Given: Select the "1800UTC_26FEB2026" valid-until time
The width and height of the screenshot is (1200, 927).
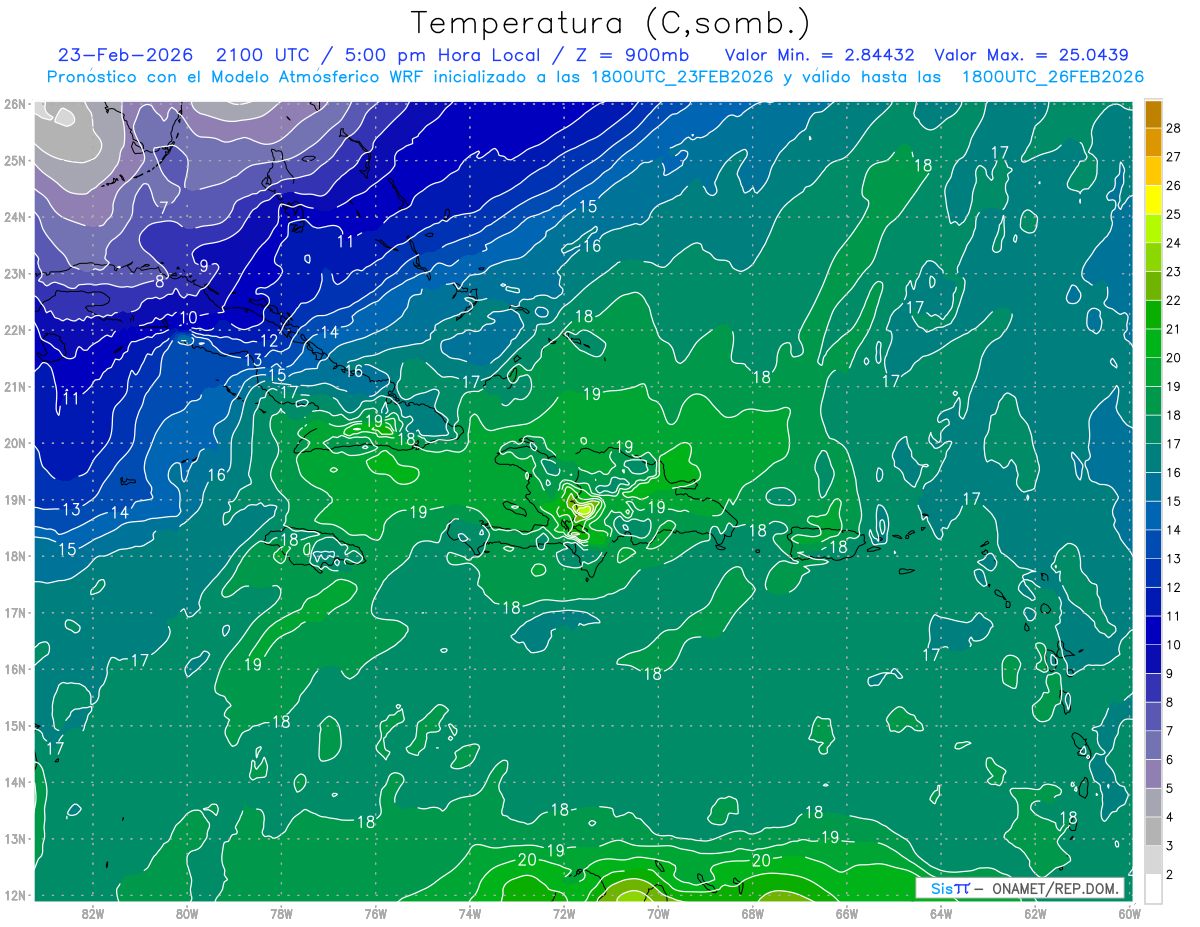Looking at the screenshot, I should click(x=1052, y=77).
